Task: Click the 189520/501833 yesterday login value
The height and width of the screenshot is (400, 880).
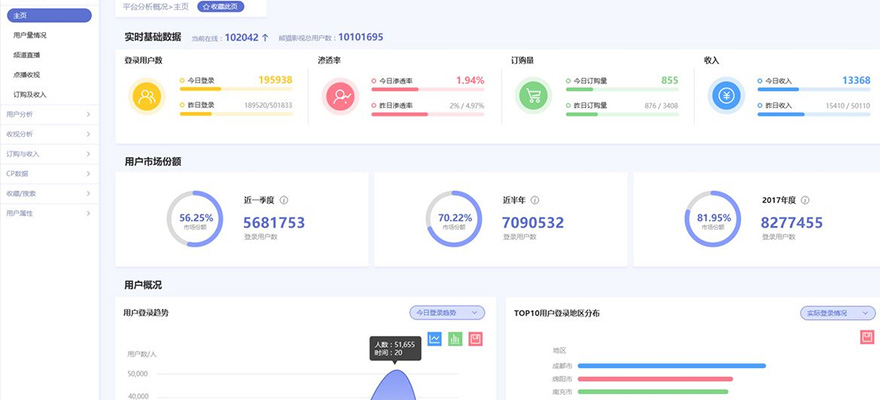Action: pyautogui.click(x=268, y=105)
